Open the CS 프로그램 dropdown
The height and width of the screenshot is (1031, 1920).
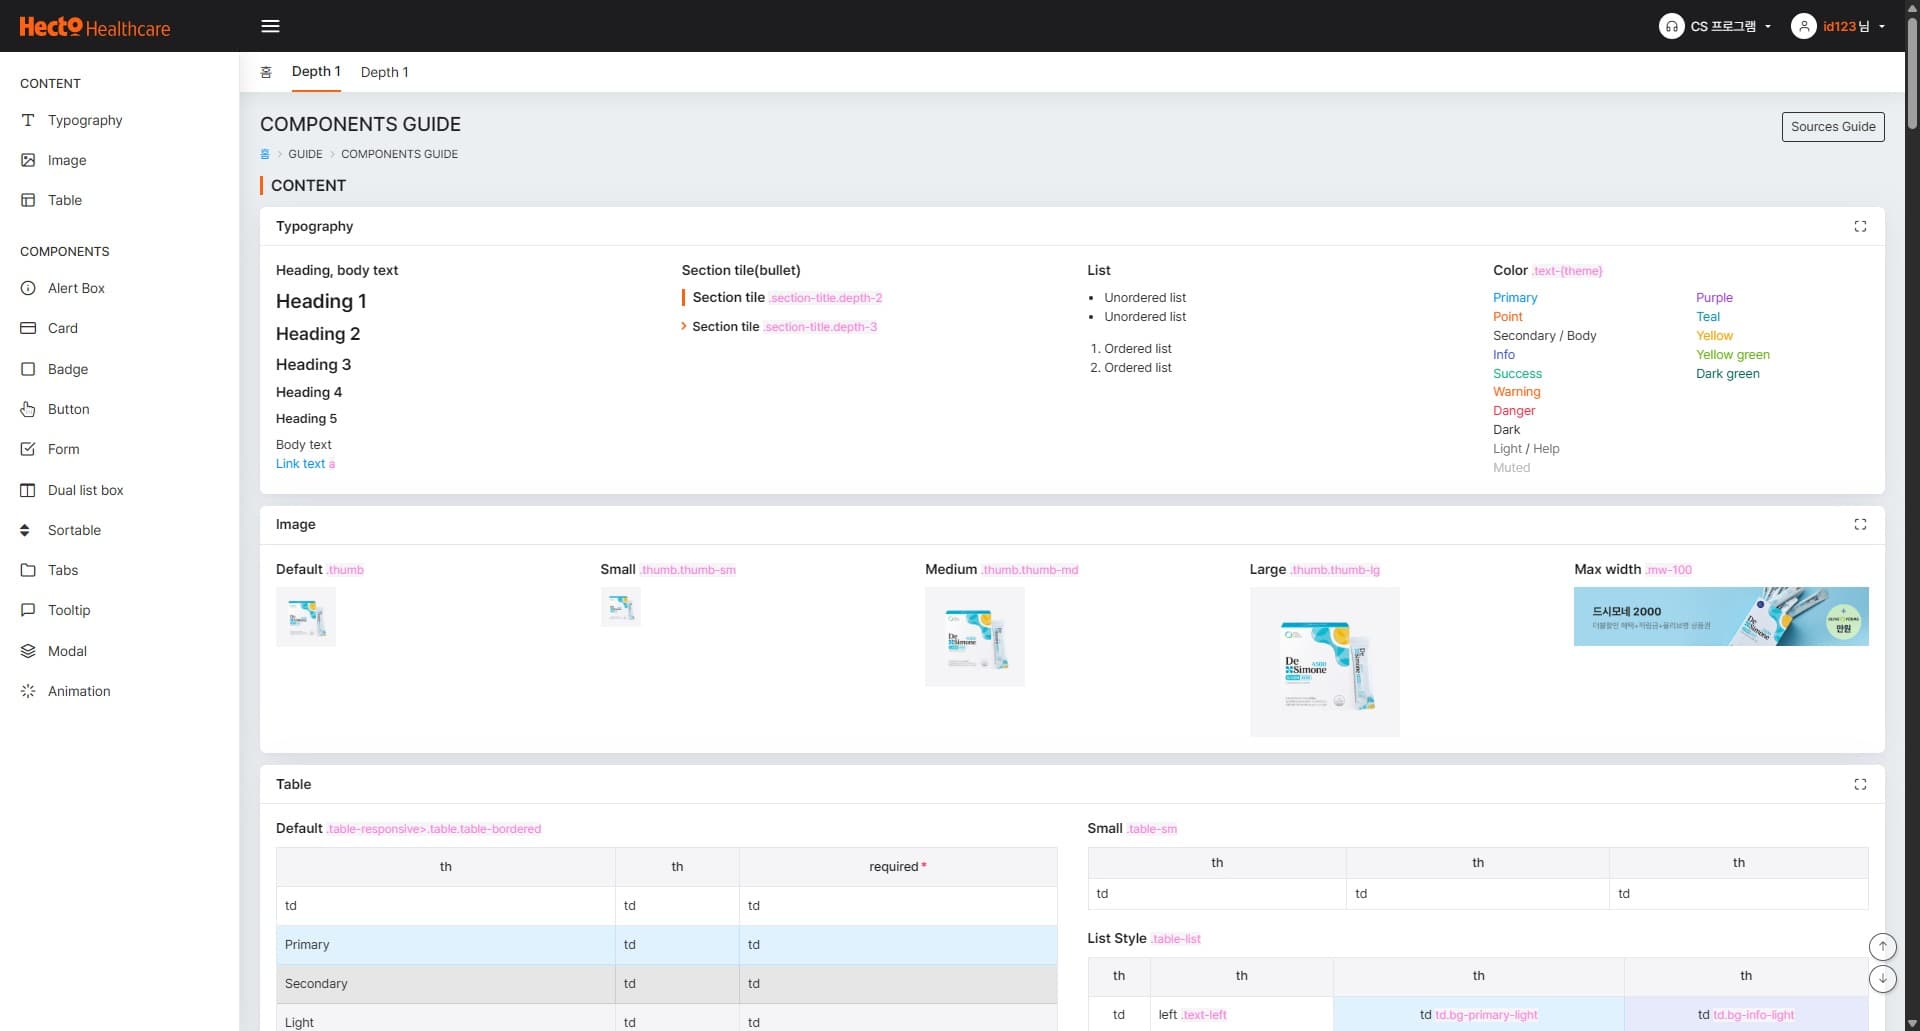coord(1715,27)
